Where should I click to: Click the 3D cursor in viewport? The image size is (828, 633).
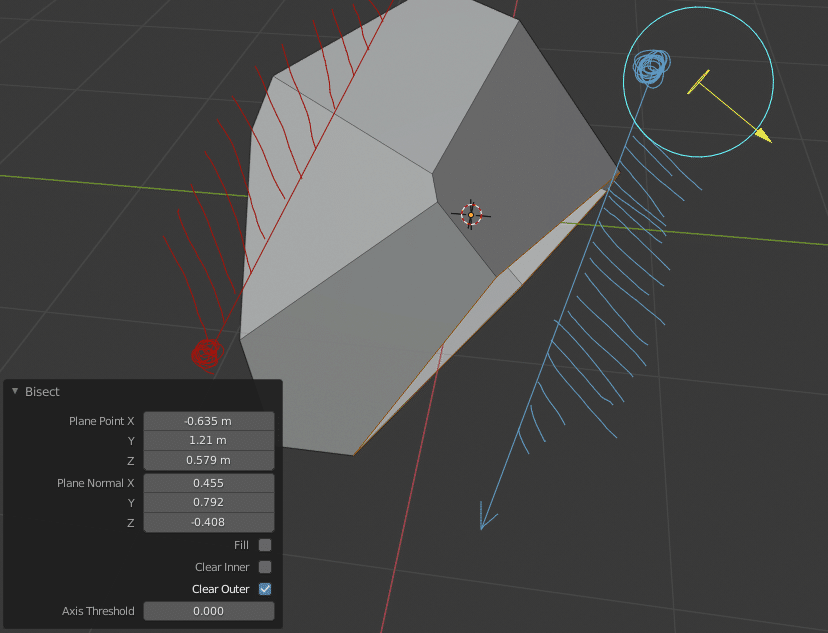coord(471,215)
